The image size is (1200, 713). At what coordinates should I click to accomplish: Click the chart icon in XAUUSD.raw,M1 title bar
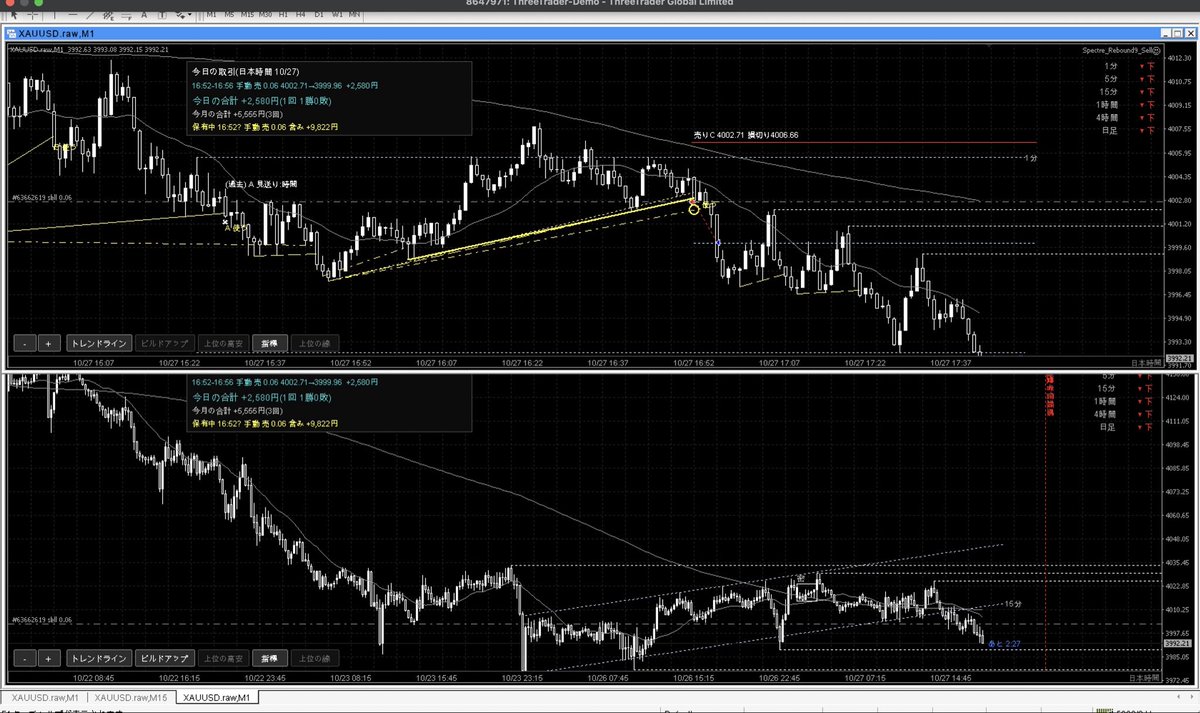(11, 33)
